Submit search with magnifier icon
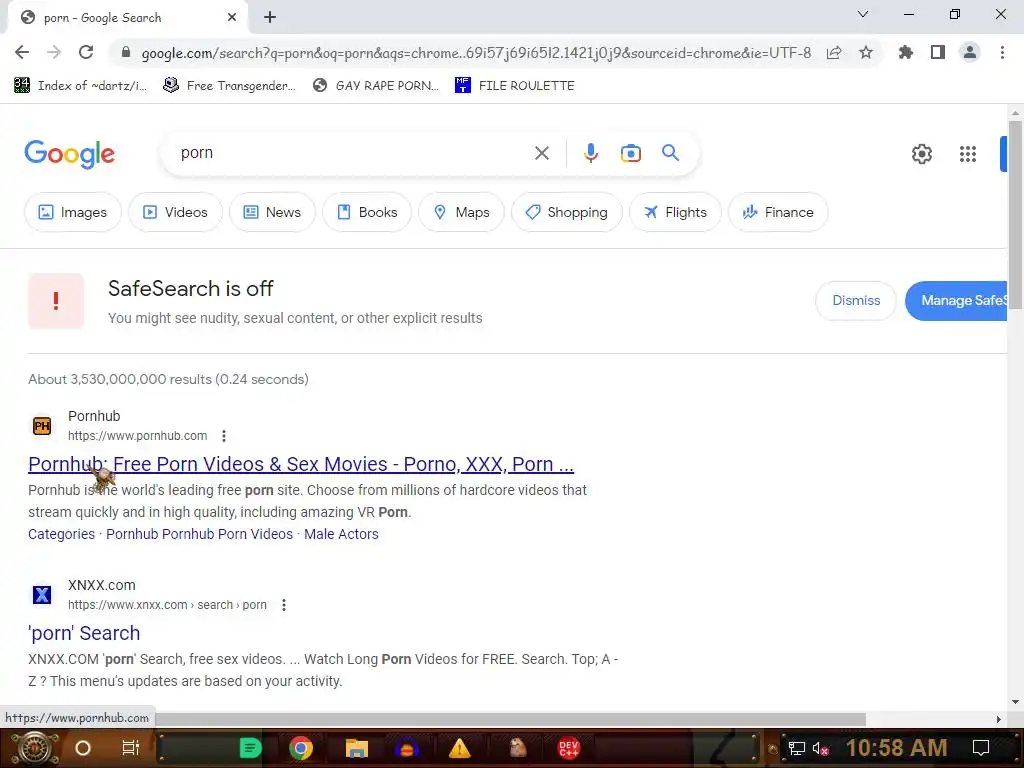Screen dimensions: 1024x768 click(671, 153)
